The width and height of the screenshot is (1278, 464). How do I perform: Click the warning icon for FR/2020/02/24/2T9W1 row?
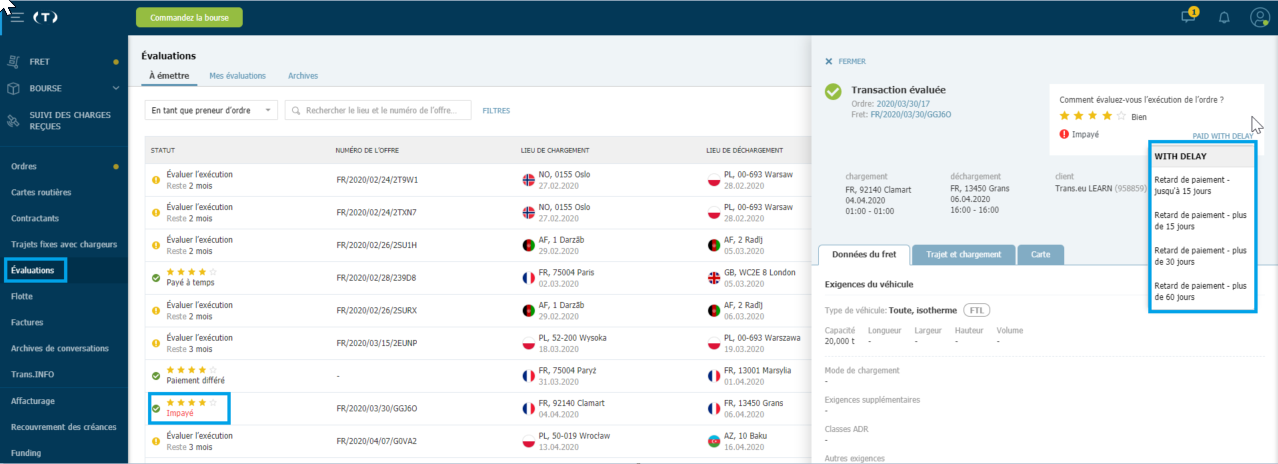(156, 180)
